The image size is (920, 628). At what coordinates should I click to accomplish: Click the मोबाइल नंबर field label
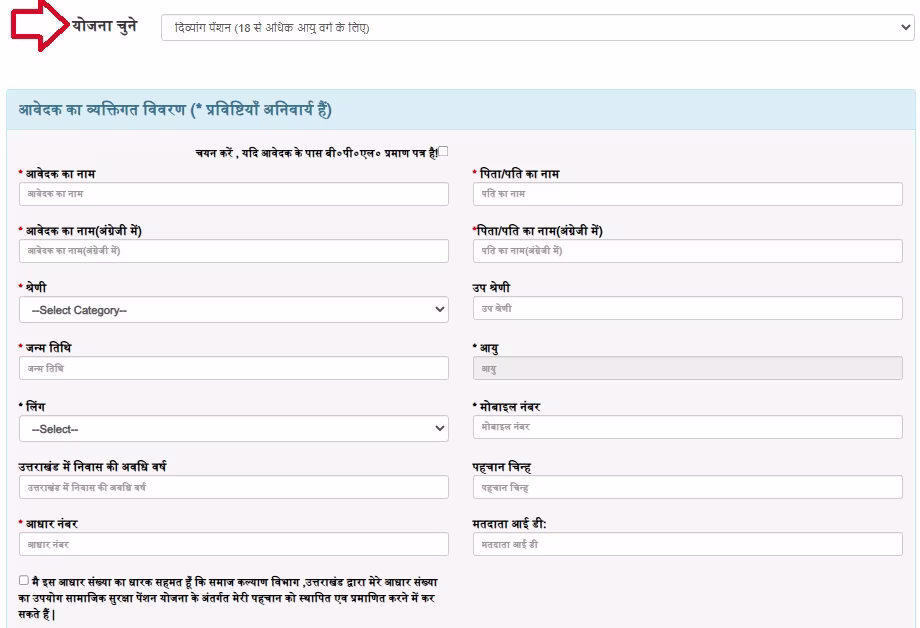click(509, 406)
